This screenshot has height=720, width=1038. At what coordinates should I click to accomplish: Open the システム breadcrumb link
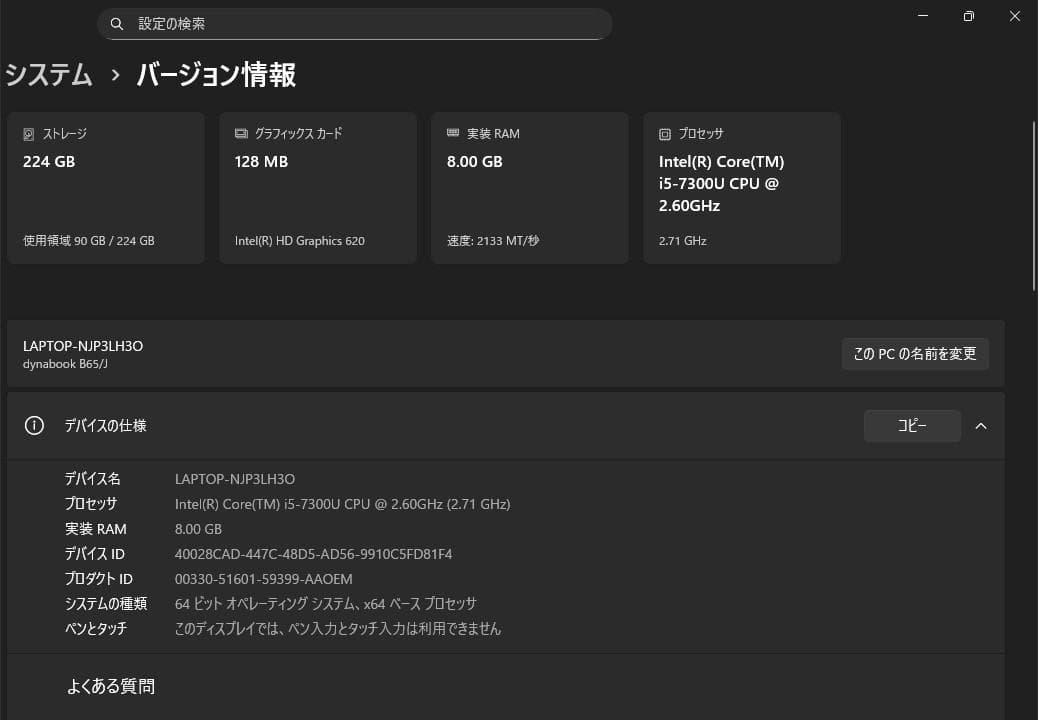[x=48, y=74]
